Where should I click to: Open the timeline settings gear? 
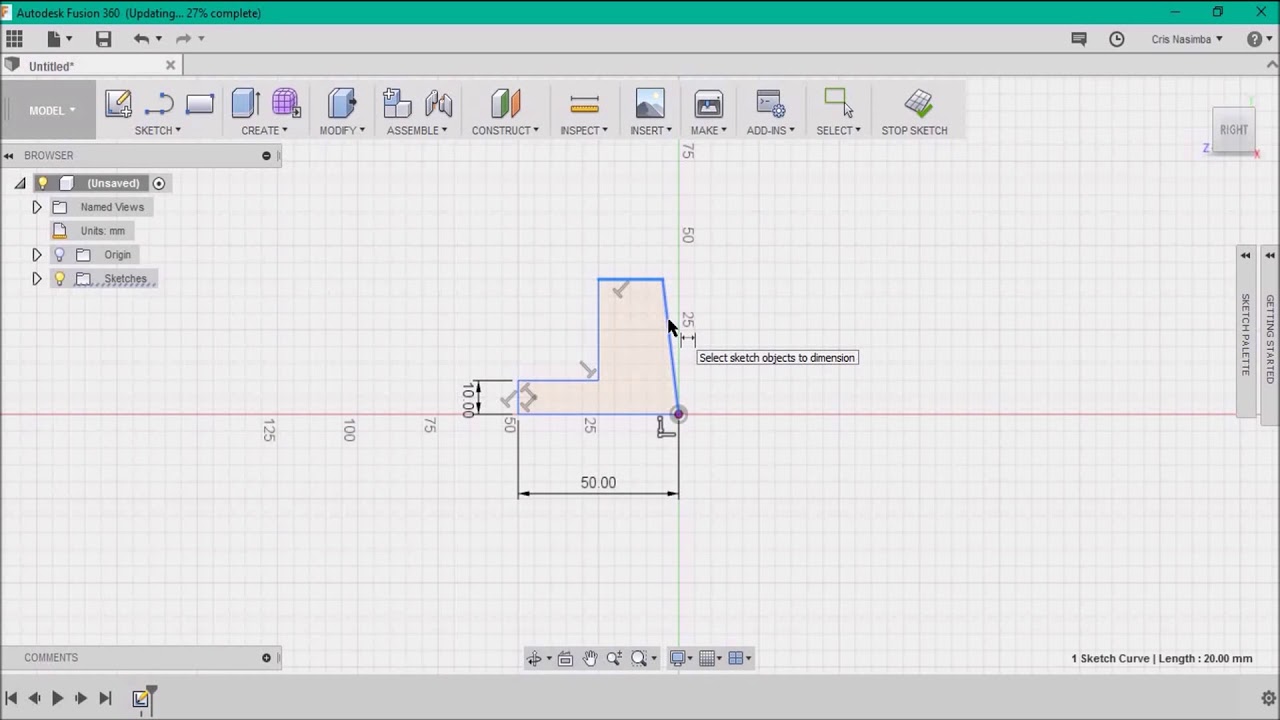pos(1268,698)
